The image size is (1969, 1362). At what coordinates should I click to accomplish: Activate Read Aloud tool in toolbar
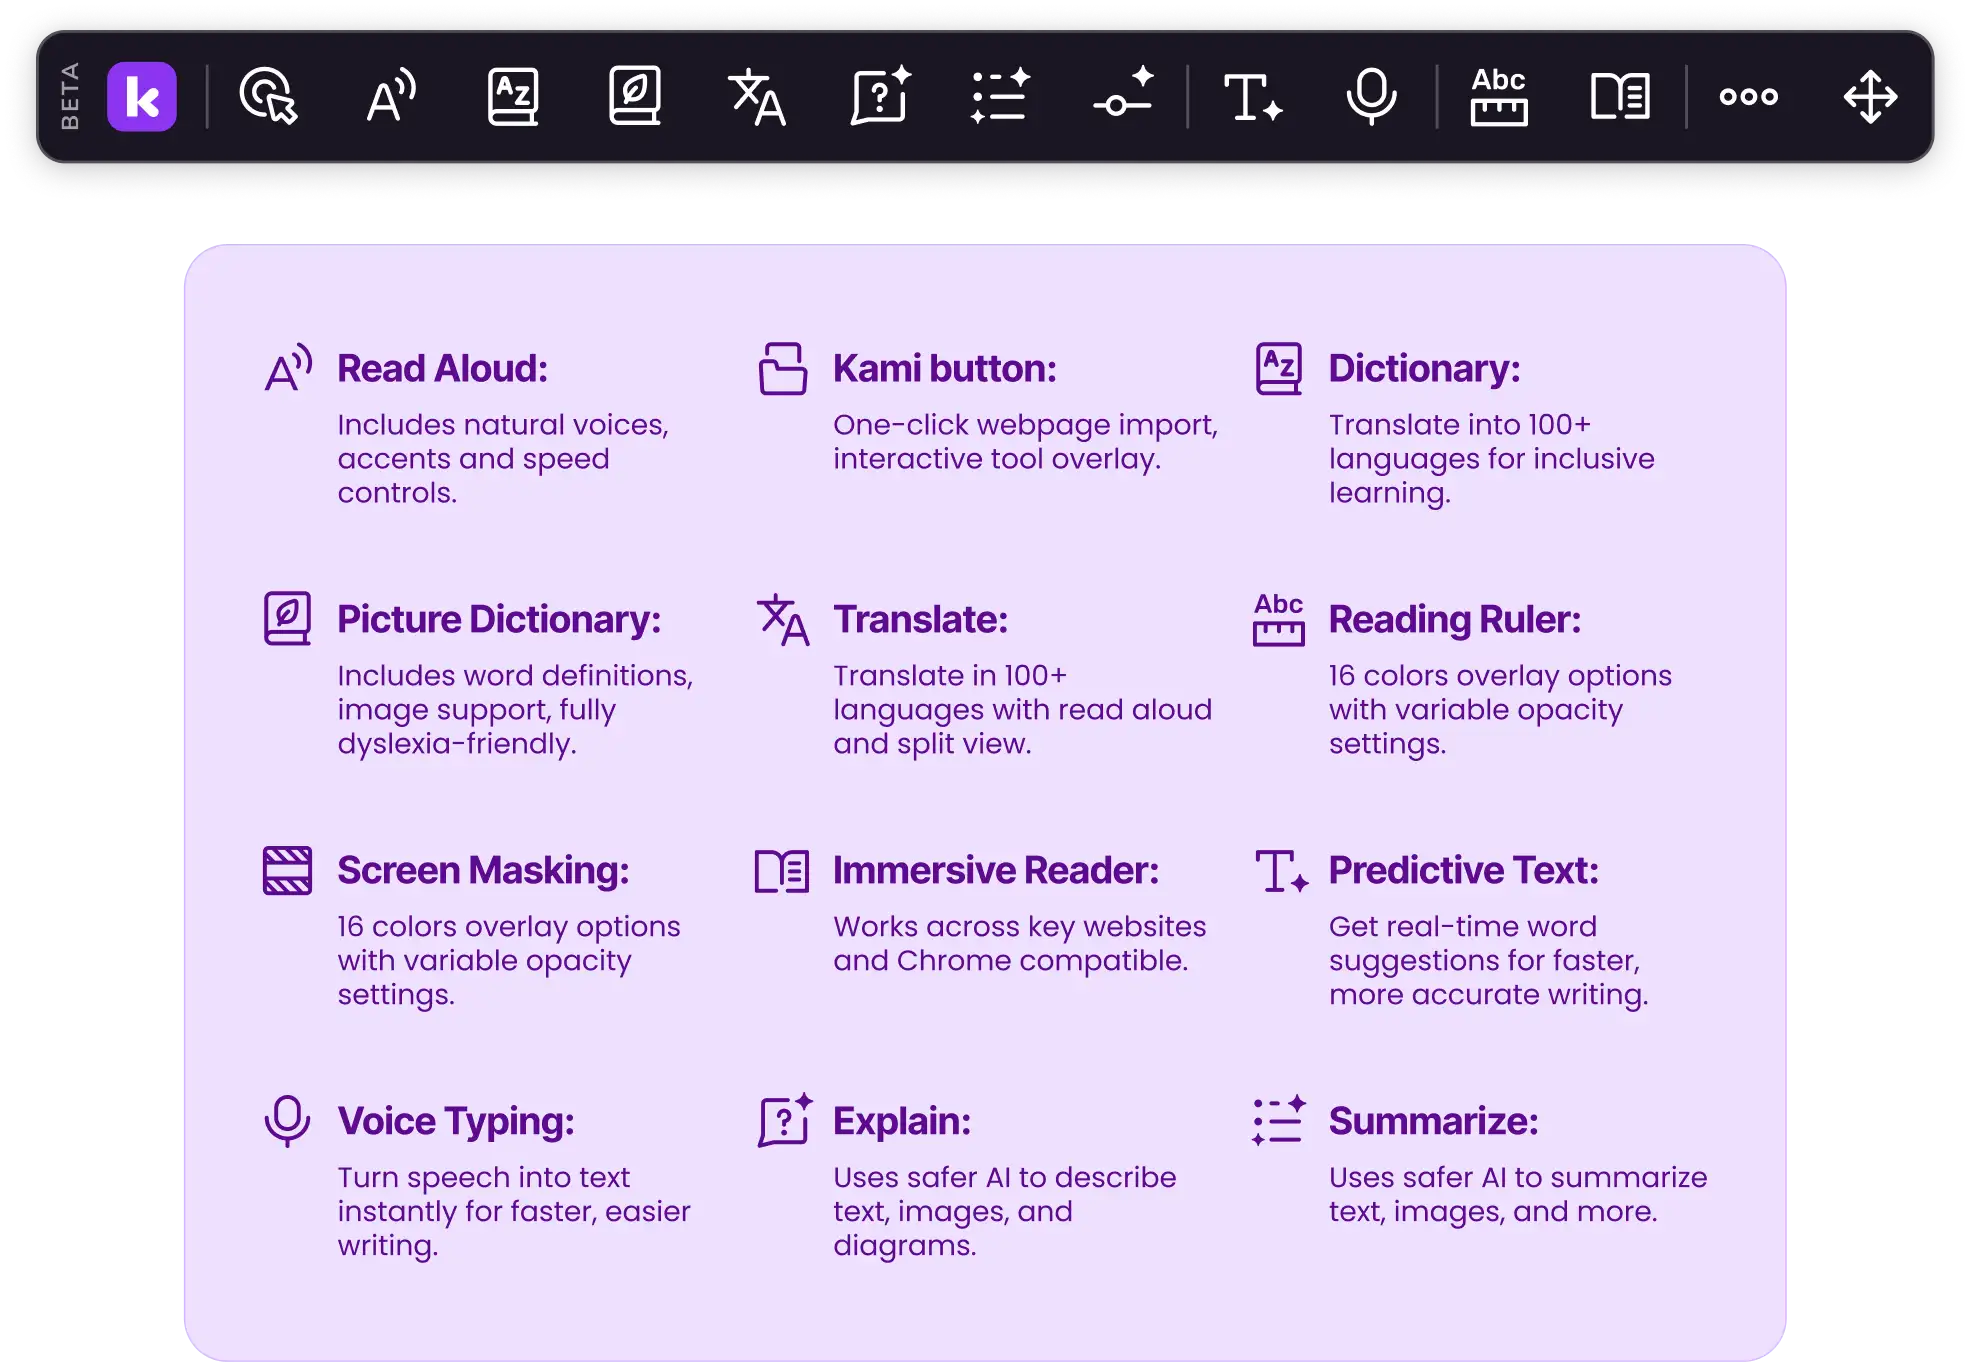tap(391, 96)
